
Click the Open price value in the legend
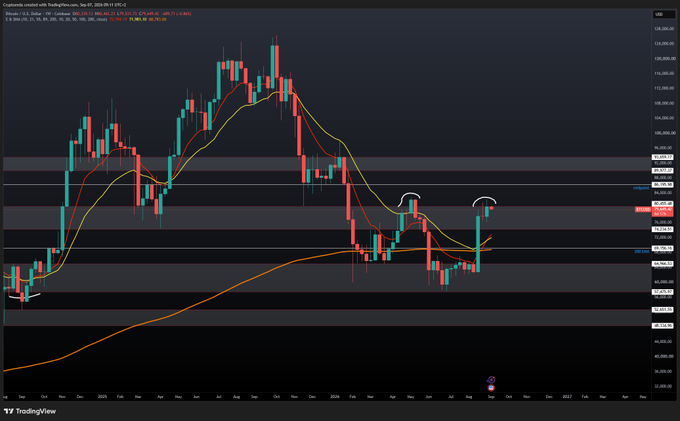(84, 14)
